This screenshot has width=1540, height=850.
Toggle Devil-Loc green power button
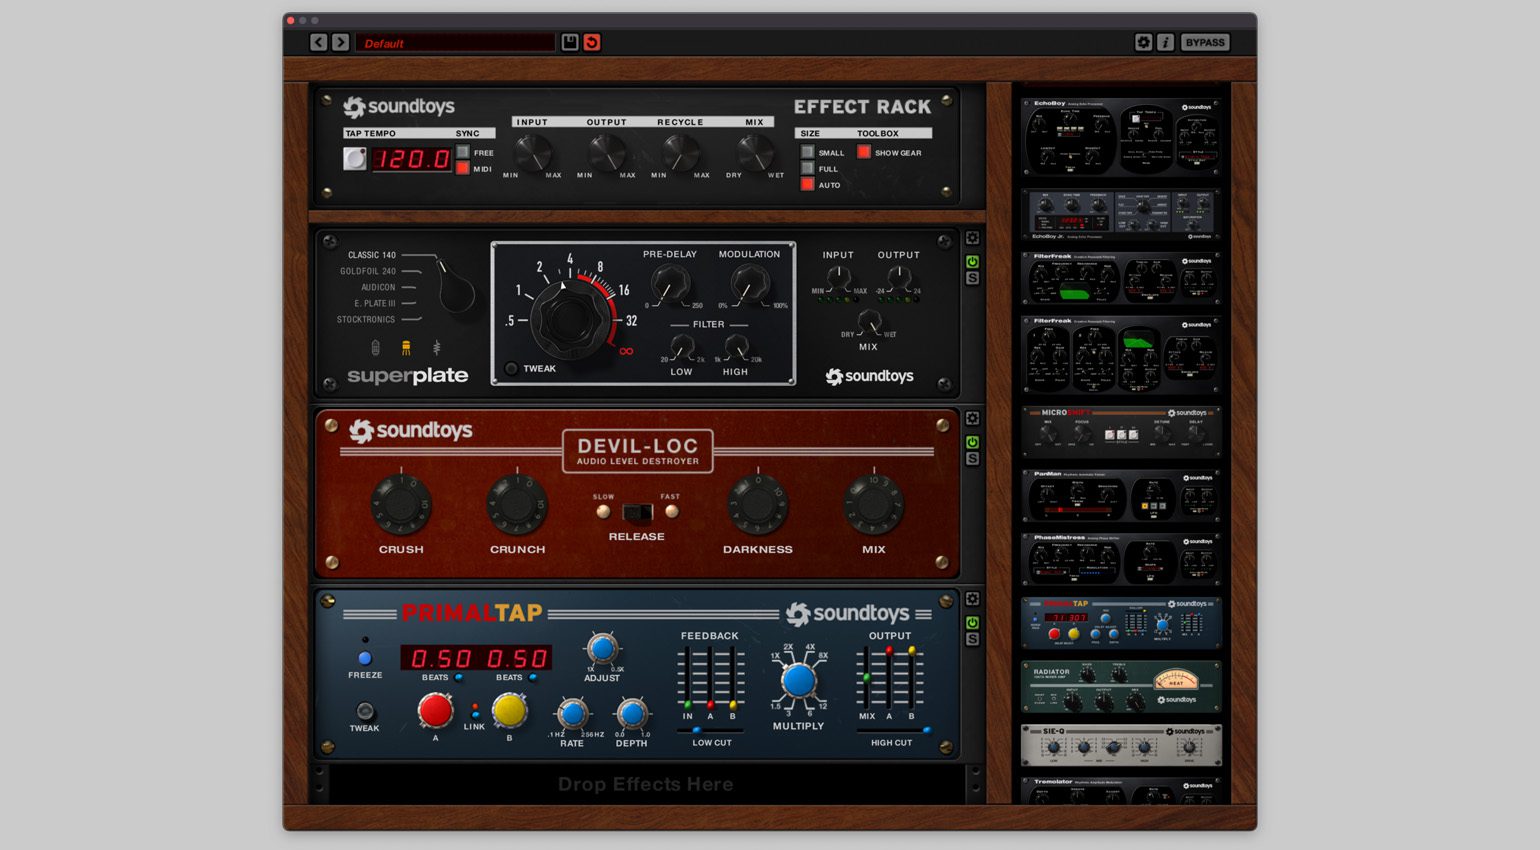[x=972, y=442]
